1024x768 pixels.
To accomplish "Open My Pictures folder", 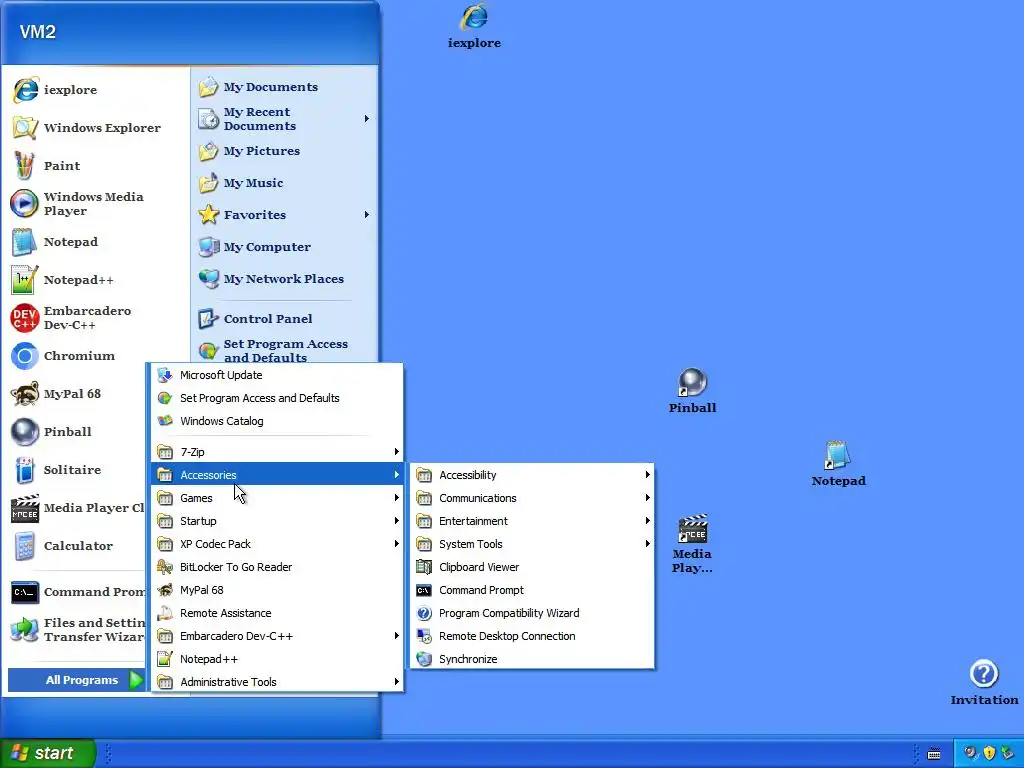I will click(x=284, y=151).
